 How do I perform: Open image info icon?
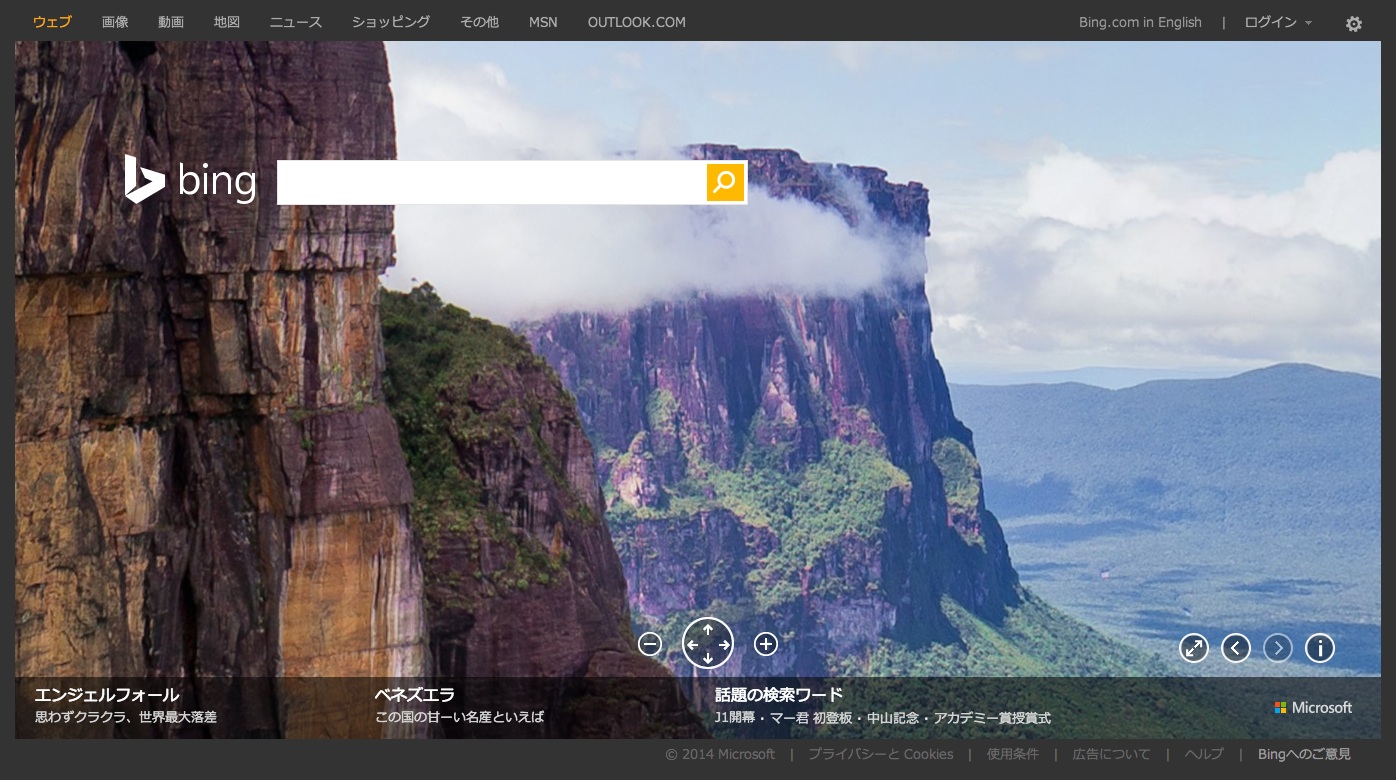pos(1320,648)
